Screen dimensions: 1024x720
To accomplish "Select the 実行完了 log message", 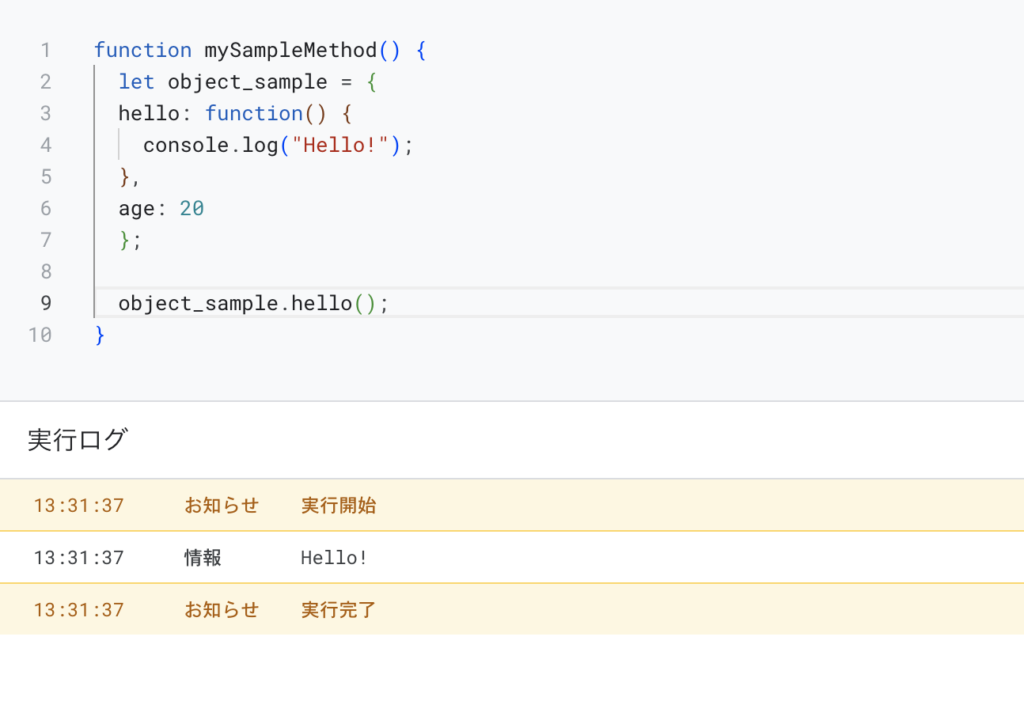I will pos(338,610).
